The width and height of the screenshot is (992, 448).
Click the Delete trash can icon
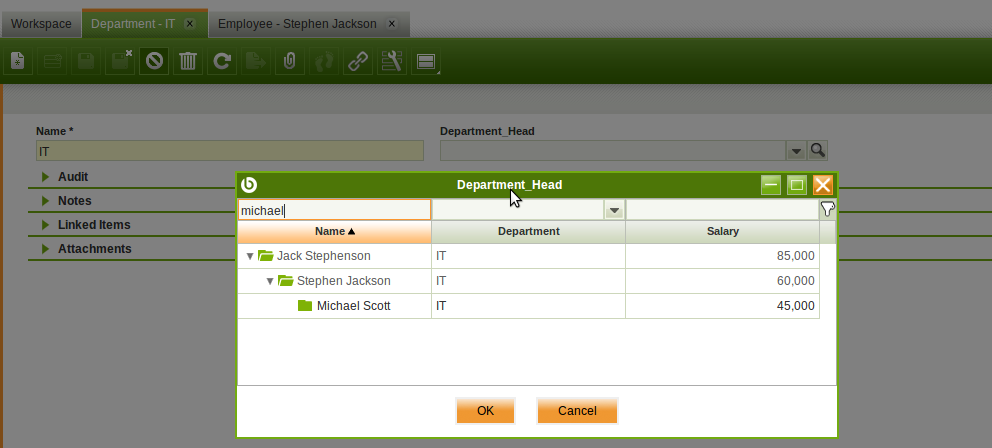point(188,62)
